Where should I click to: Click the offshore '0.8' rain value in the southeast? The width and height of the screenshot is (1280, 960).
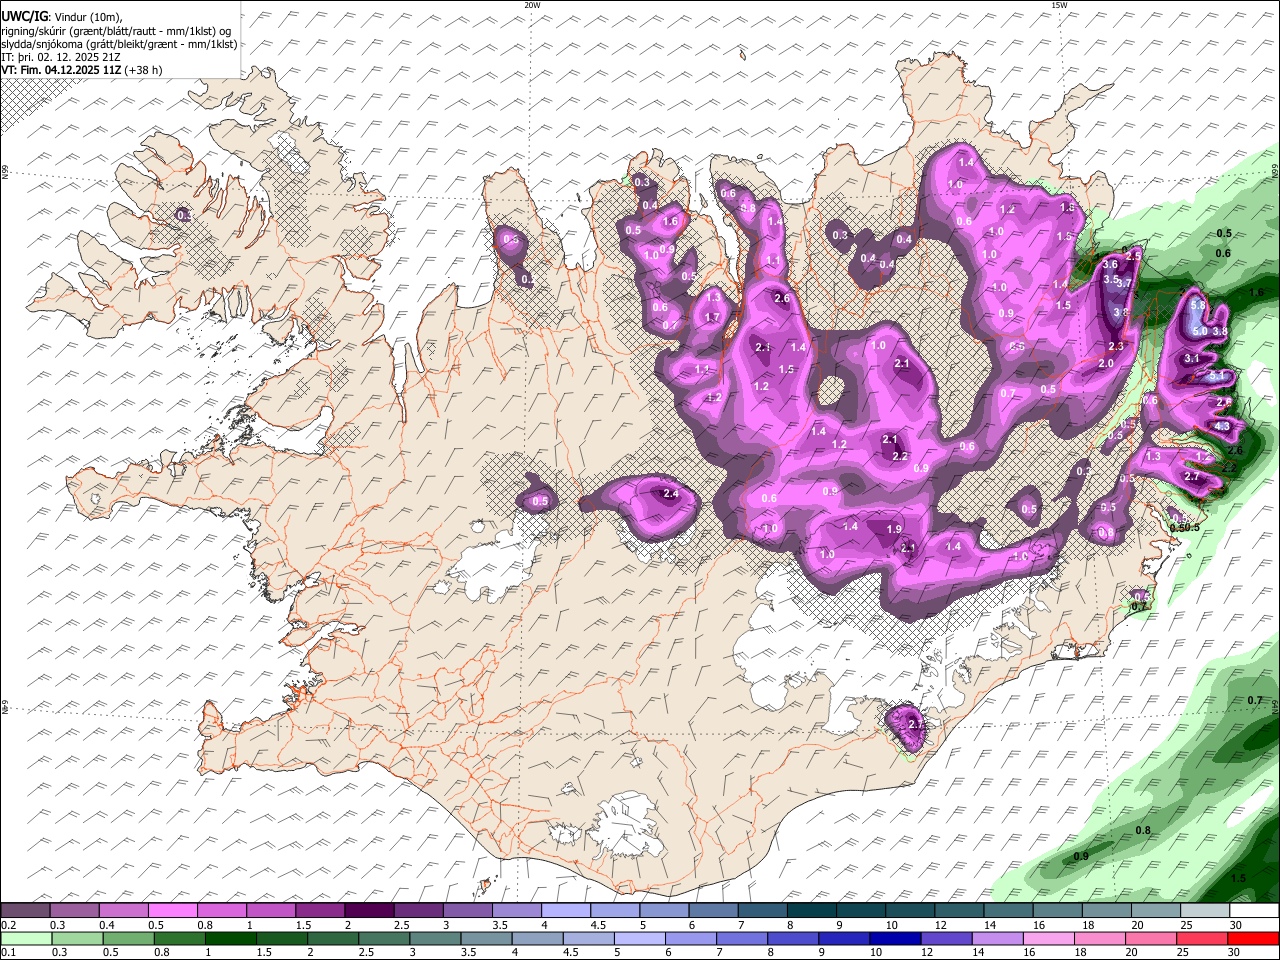pos(1144,831)
